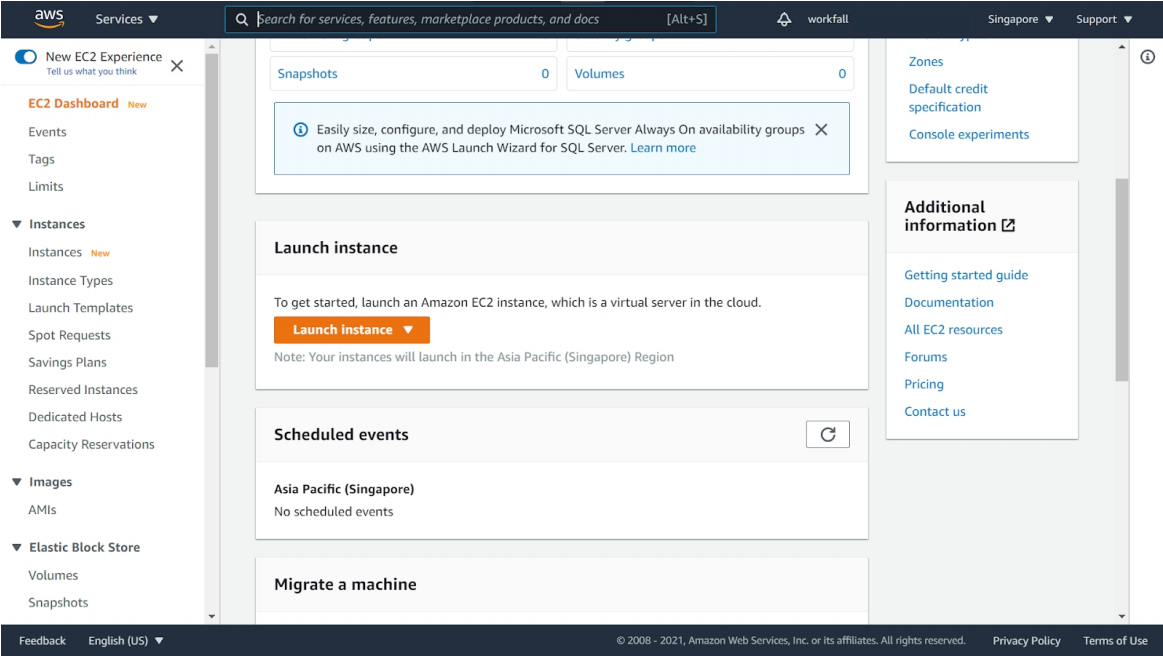Select Launch Templates in the sidebar
Screen dimensions: 1163x656
(x=80, y=308)
